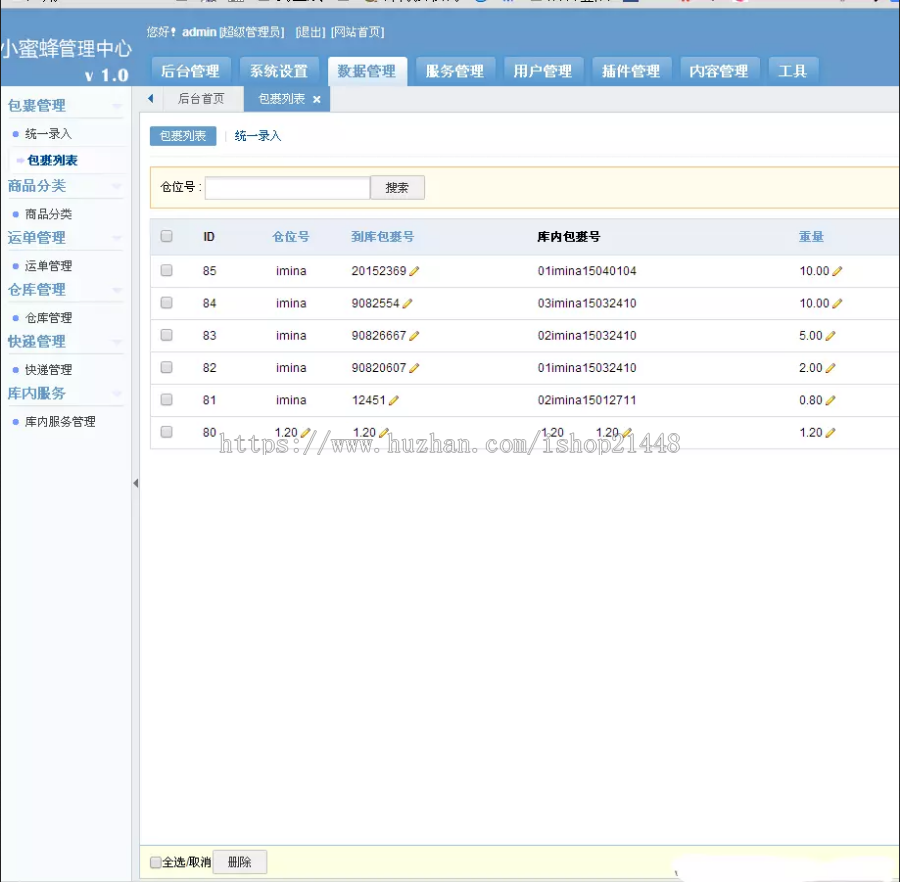This screenshot has height=882, width=900.
Task: Edit the 0.80 weight via pencil icon
Action: click(x=831, y=400)
